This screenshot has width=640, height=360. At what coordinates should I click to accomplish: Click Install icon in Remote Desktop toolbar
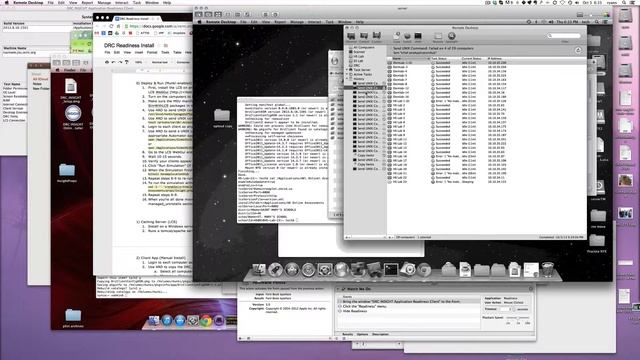407,37
